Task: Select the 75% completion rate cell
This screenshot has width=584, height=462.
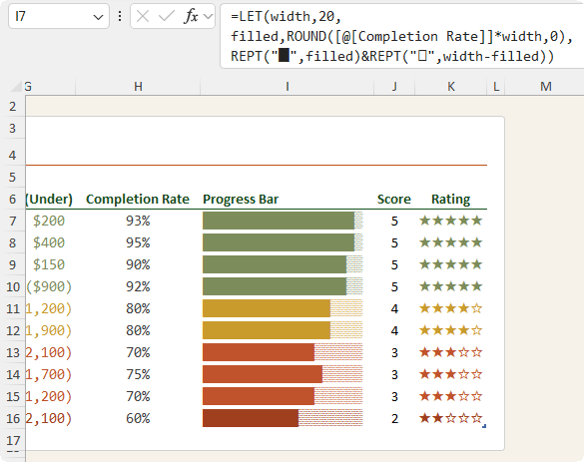Action: click(x=138, y=374)
